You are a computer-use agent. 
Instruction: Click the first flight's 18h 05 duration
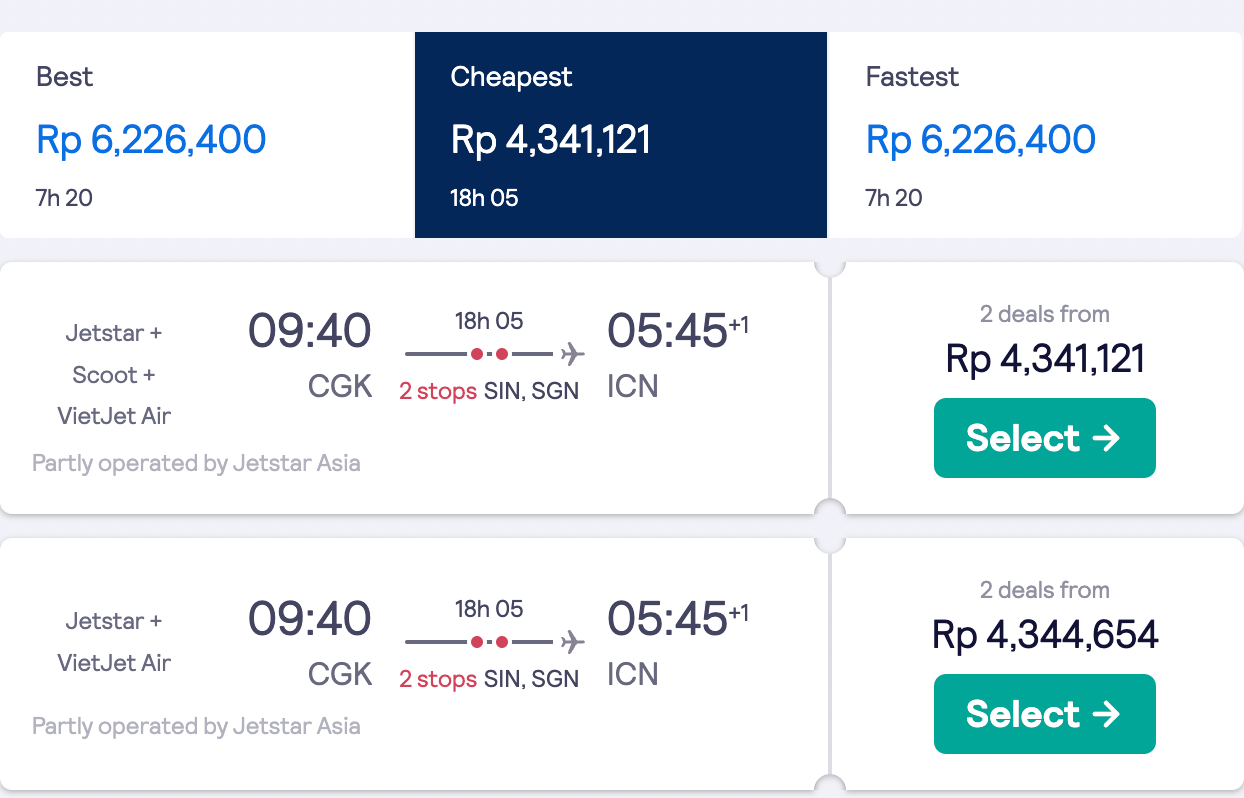tap(489, 321)
